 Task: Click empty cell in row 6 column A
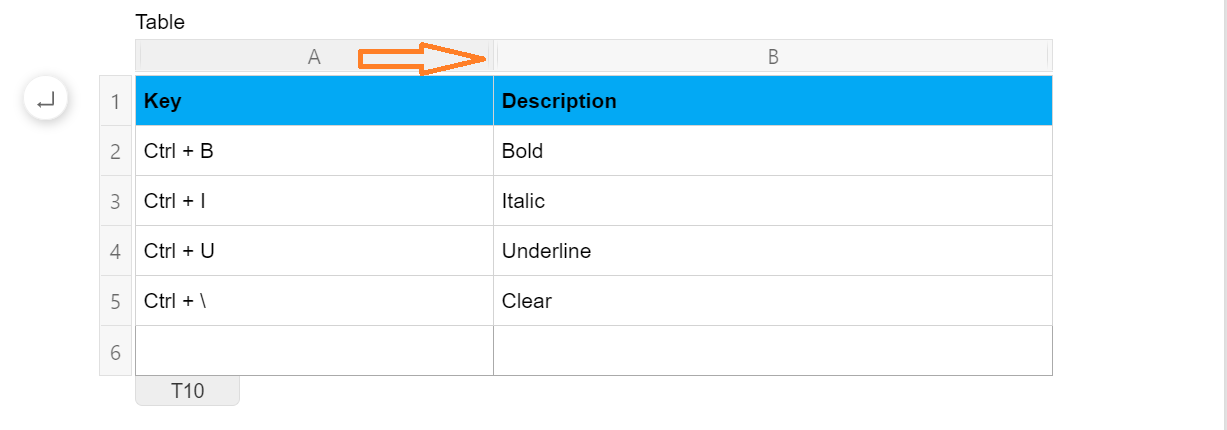(314, 351)
